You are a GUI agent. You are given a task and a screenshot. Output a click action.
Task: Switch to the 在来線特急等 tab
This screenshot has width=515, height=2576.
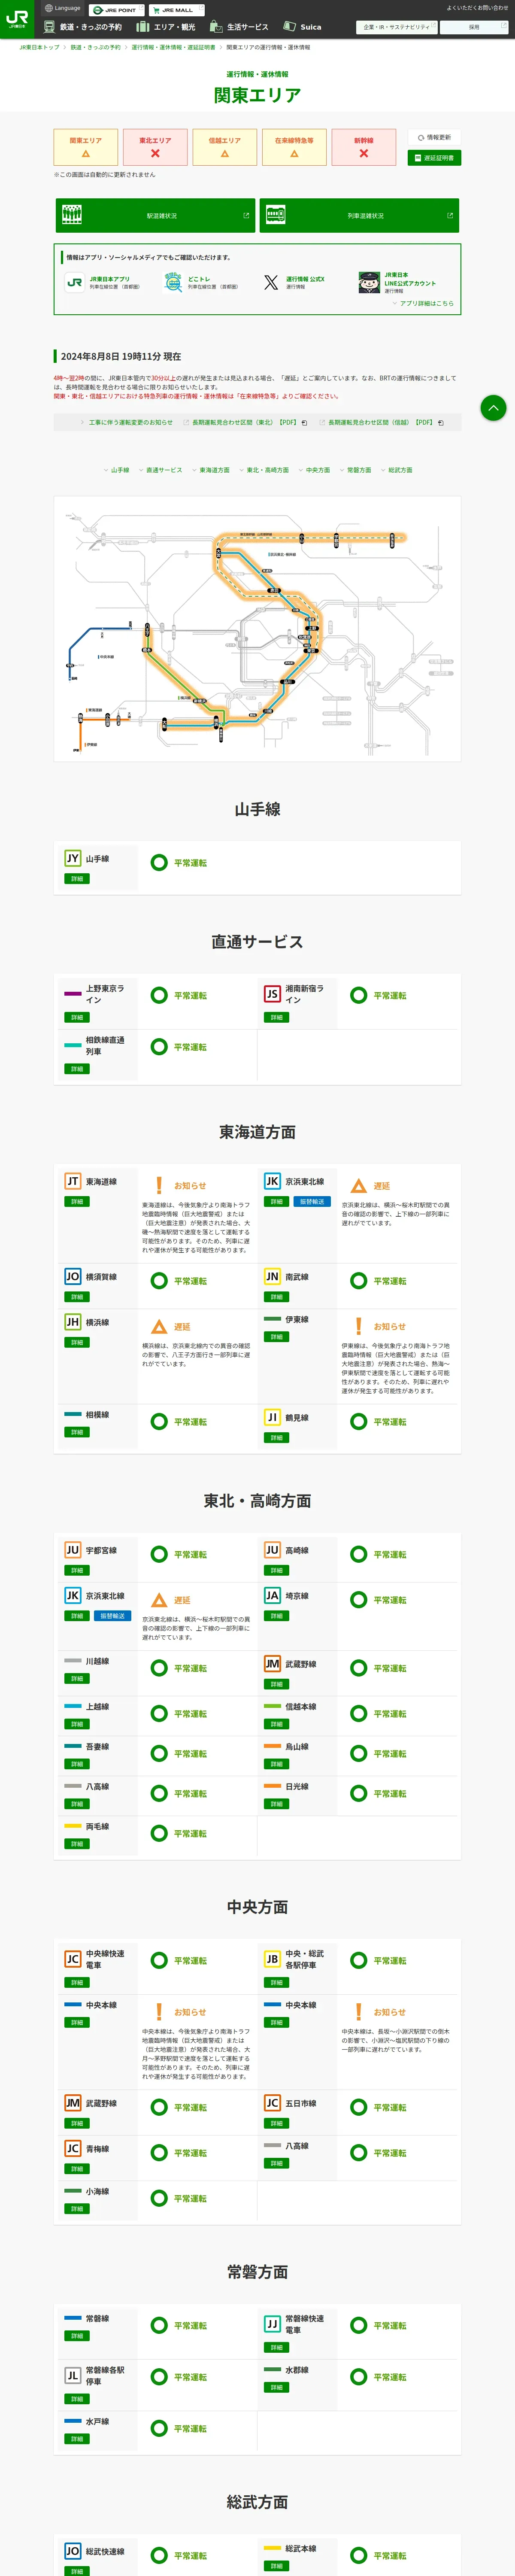pos(294,147)
